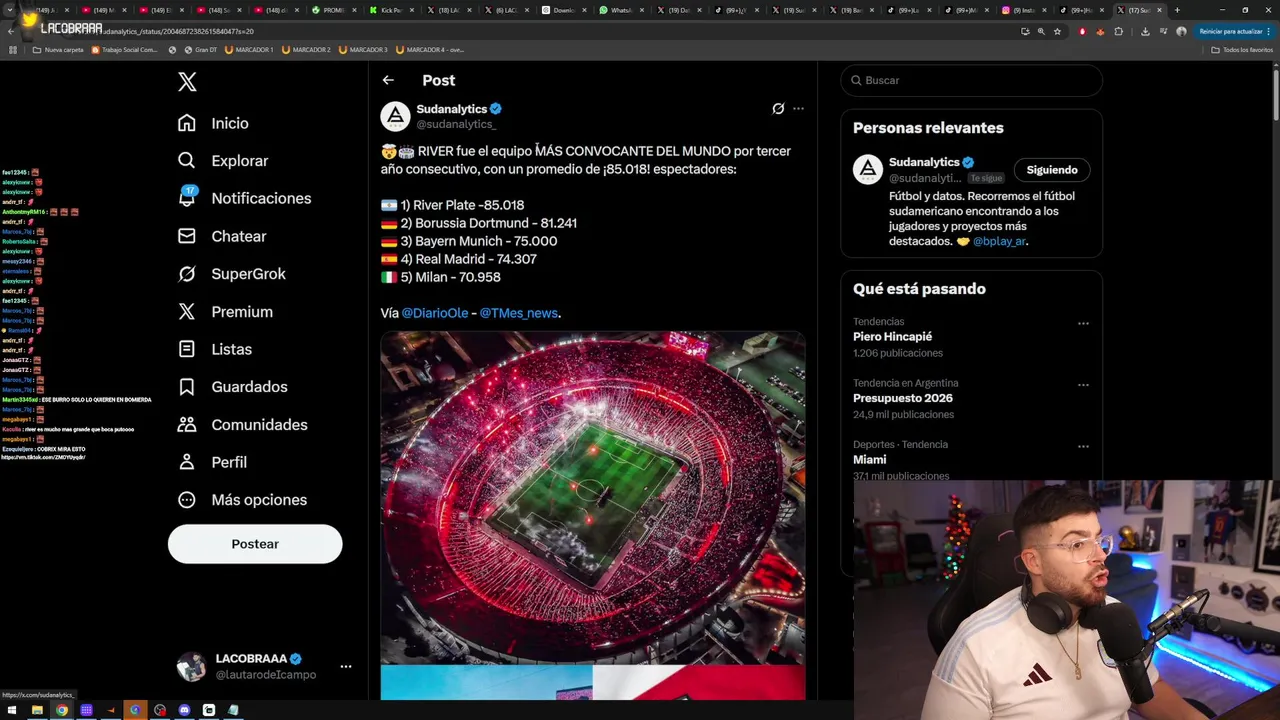Switch to the WhatsApp browser tab

coord(620,10)
